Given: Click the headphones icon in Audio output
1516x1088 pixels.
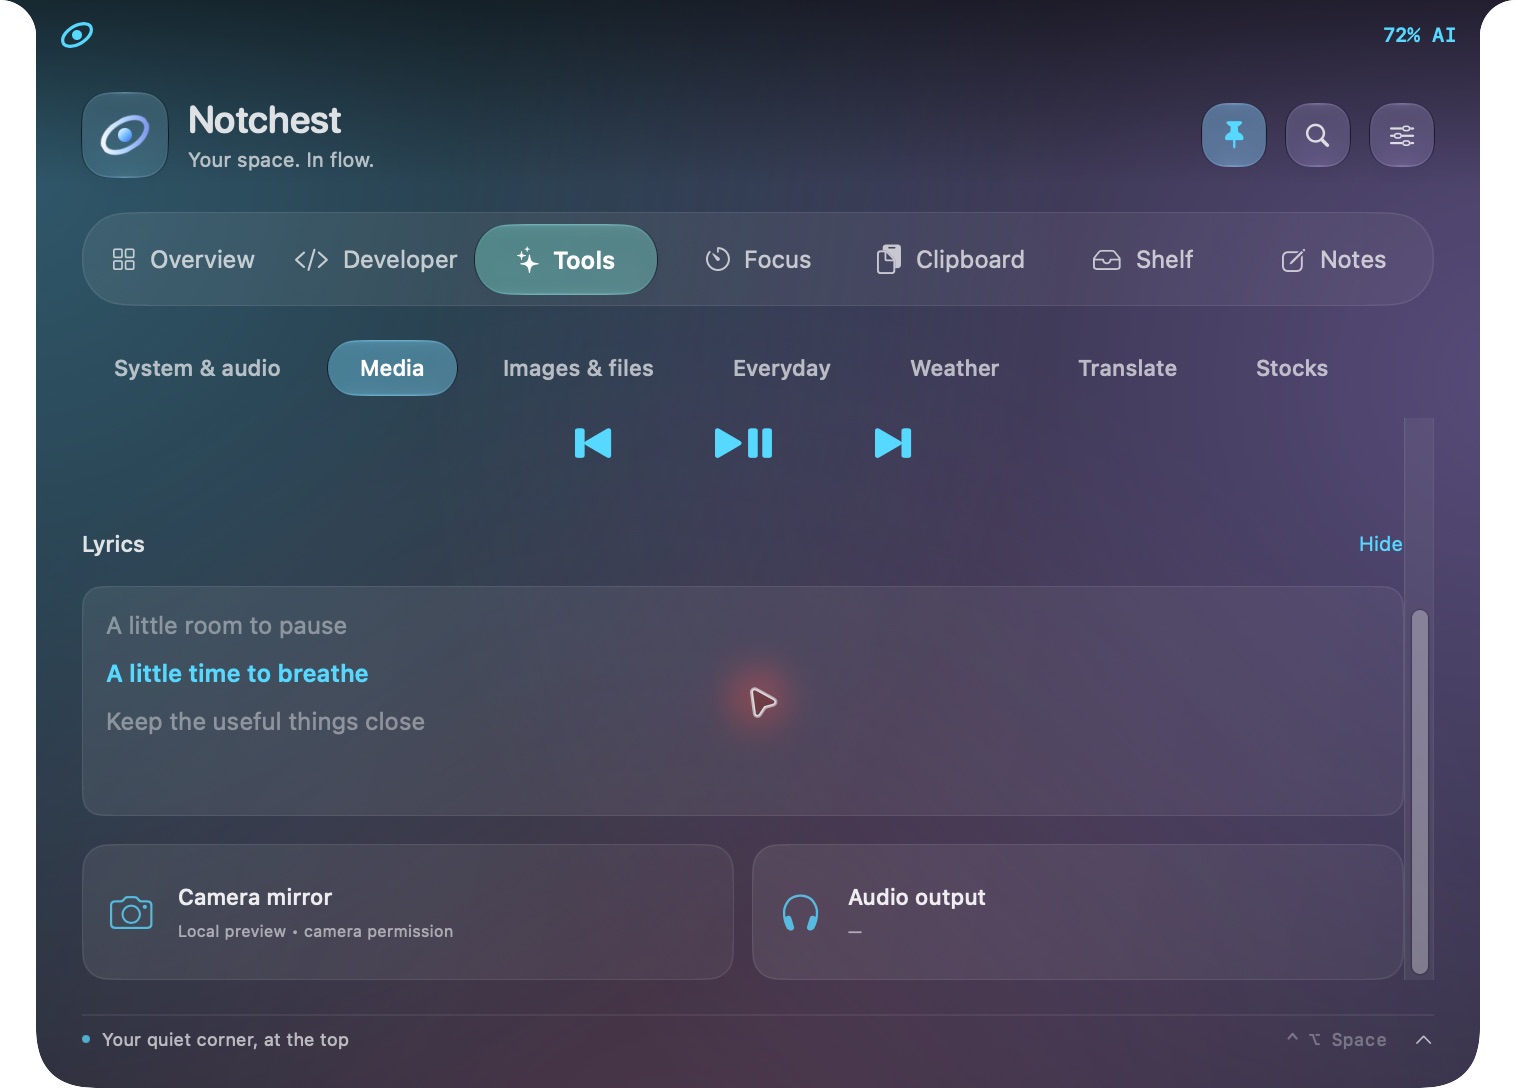Looking at the screenshot, I should point(800,912).
